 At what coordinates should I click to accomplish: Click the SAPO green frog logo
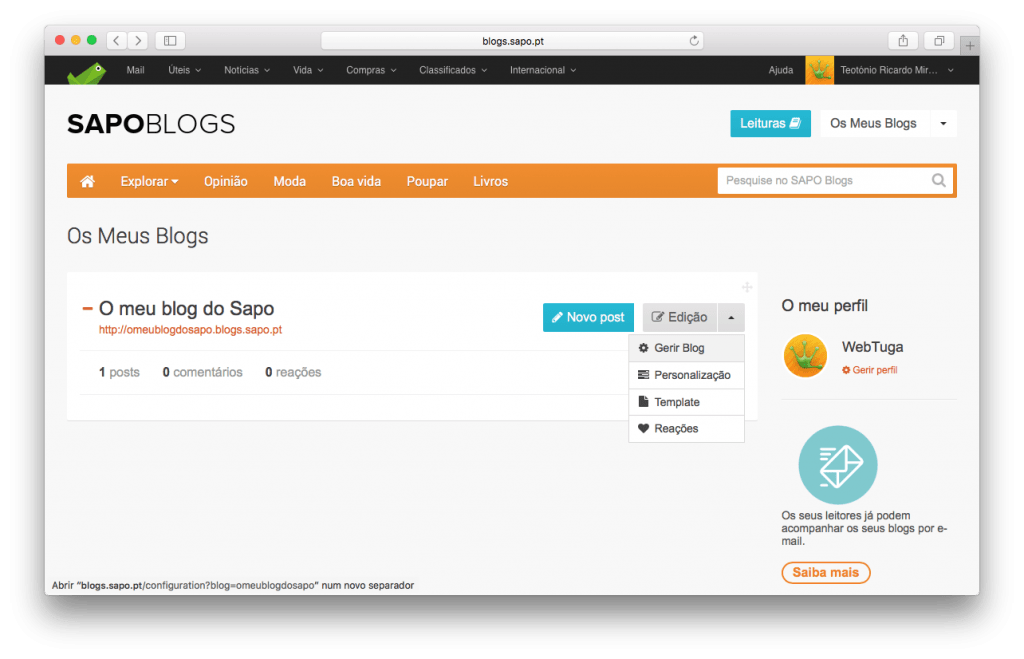(86, 72)
